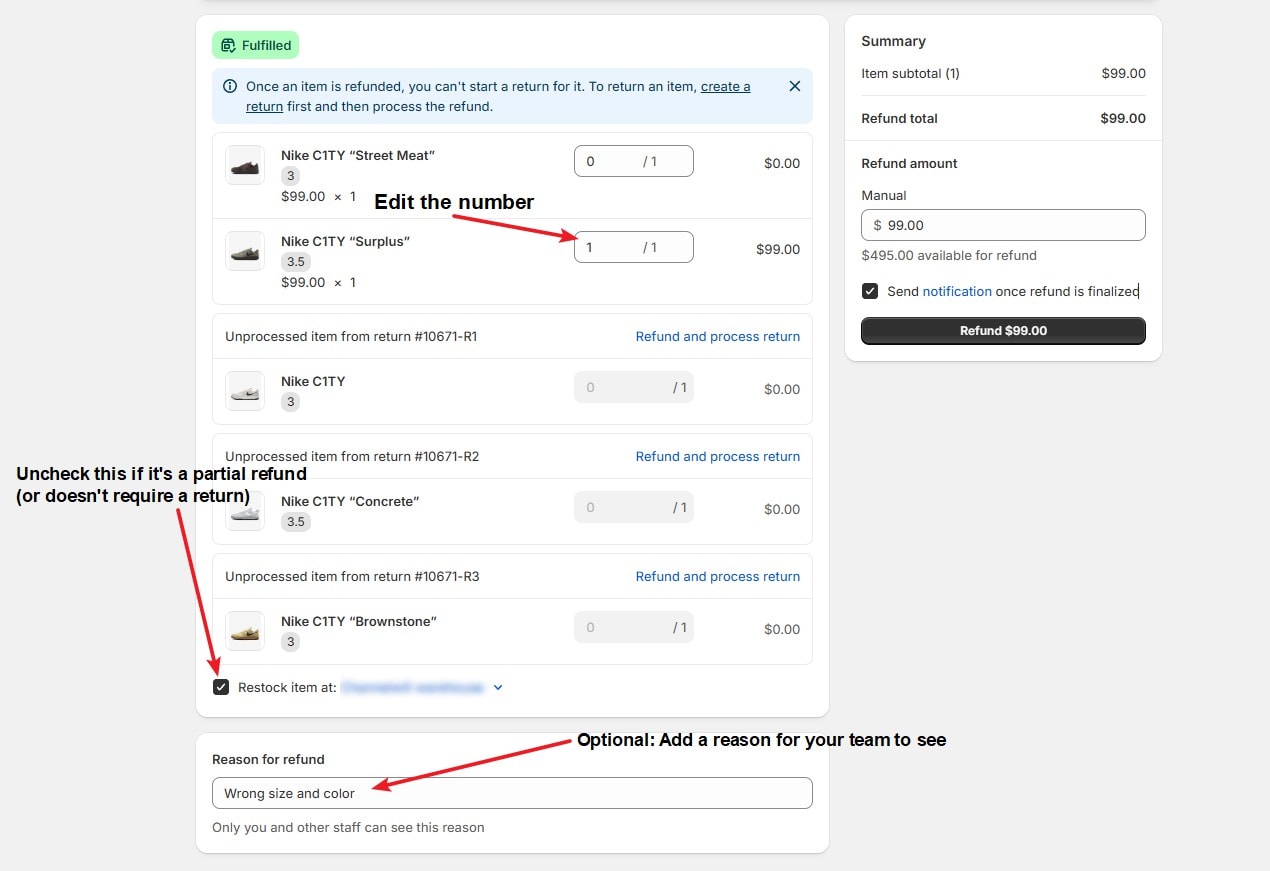
Task: Click the Surplus line total $99.00
Action: coord(778,249)
